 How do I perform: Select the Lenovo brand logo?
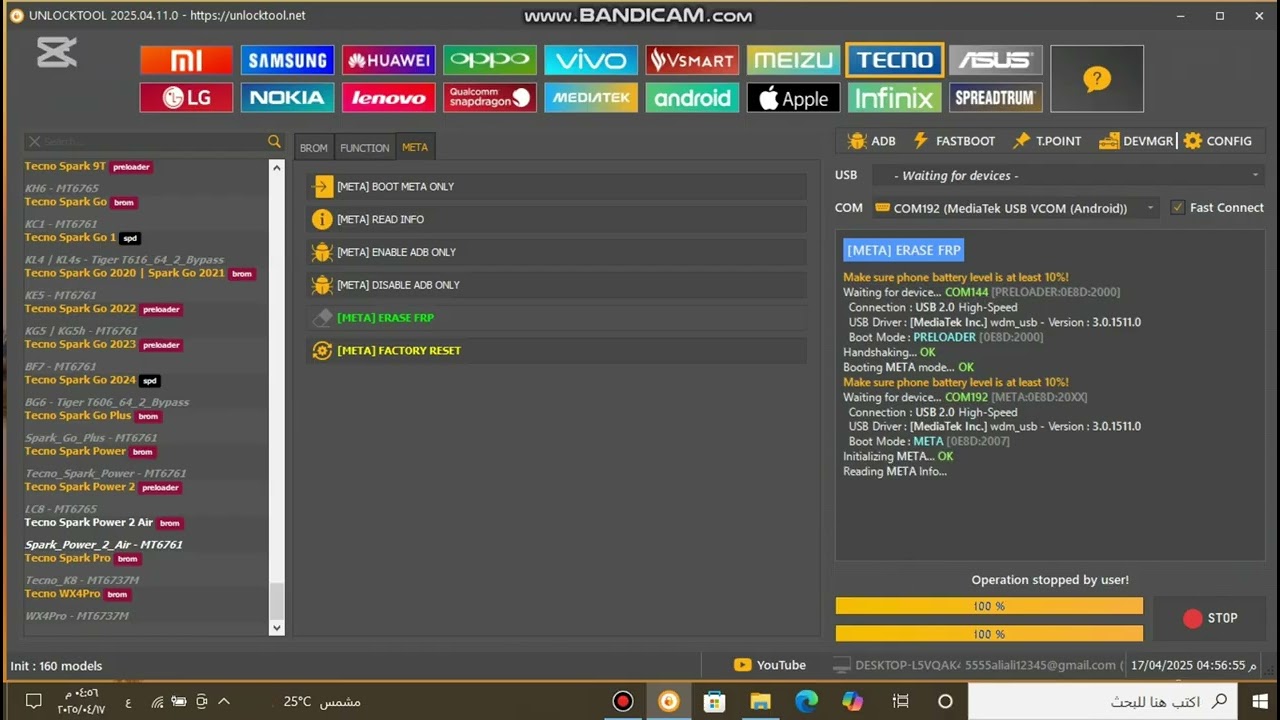coord(388,97)
